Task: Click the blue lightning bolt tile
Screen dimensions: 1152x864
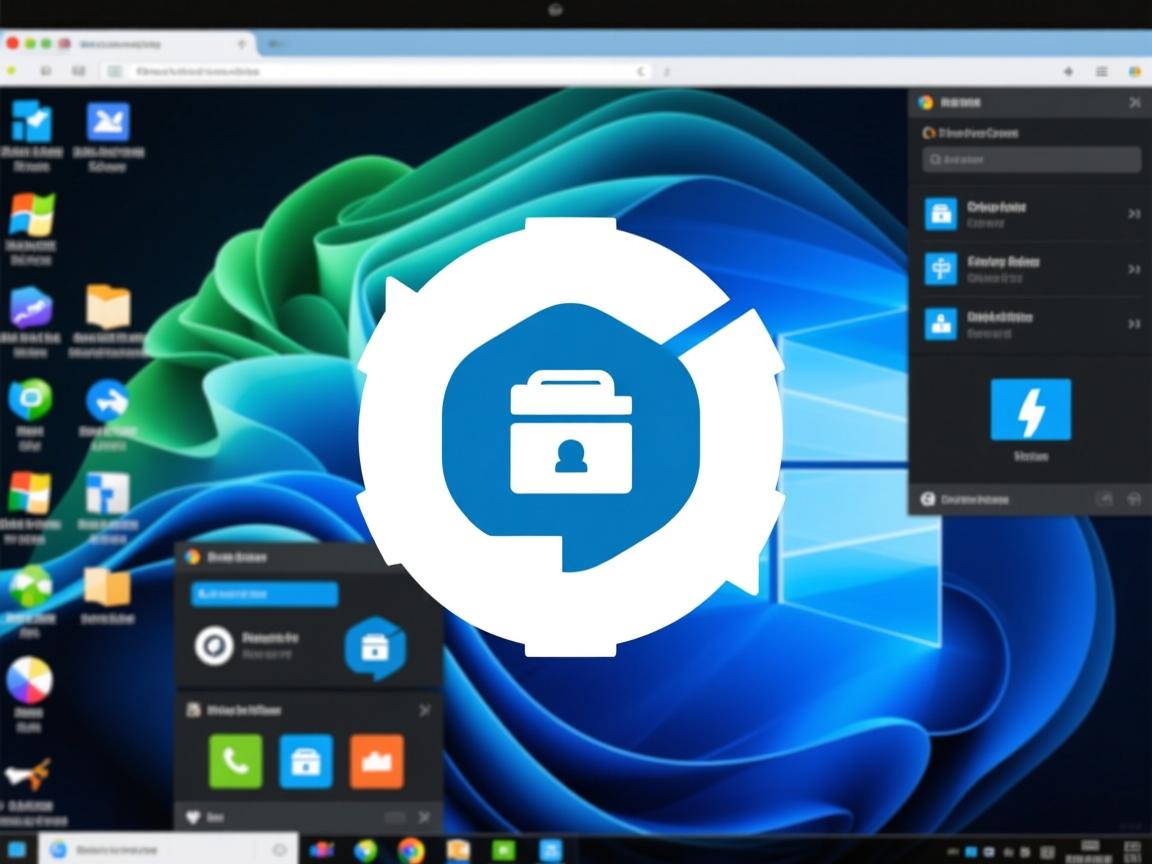Action: tap(1030, 409)
